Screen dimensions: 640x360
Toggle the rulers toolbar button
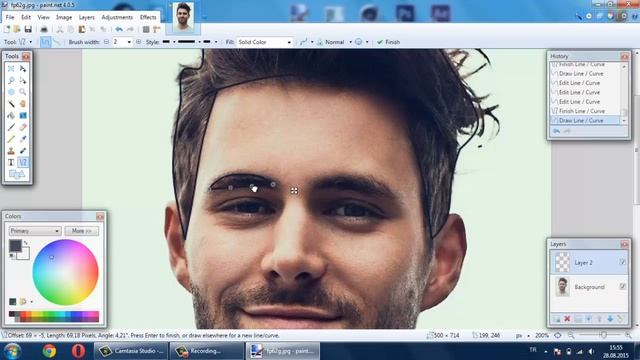click(x=156, y=29)
